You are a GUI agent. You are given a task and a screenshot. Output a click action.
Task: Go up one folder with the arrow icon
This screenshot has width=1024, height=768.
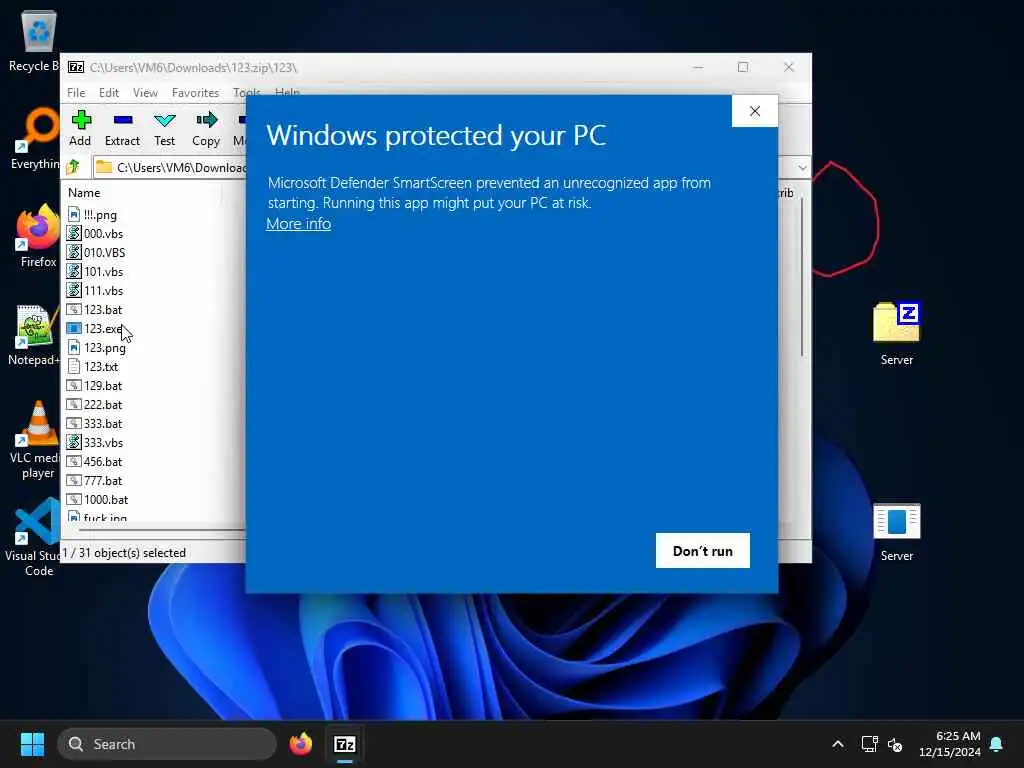click(x=73, y=167)
